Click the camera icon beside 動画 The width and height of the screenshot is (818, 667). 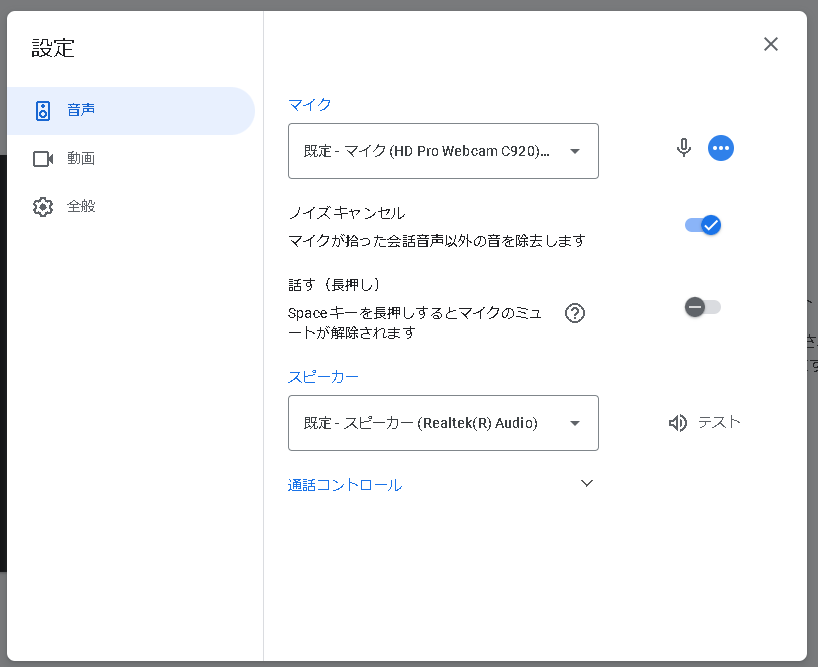pyautogui.click(x=43, y=159)
